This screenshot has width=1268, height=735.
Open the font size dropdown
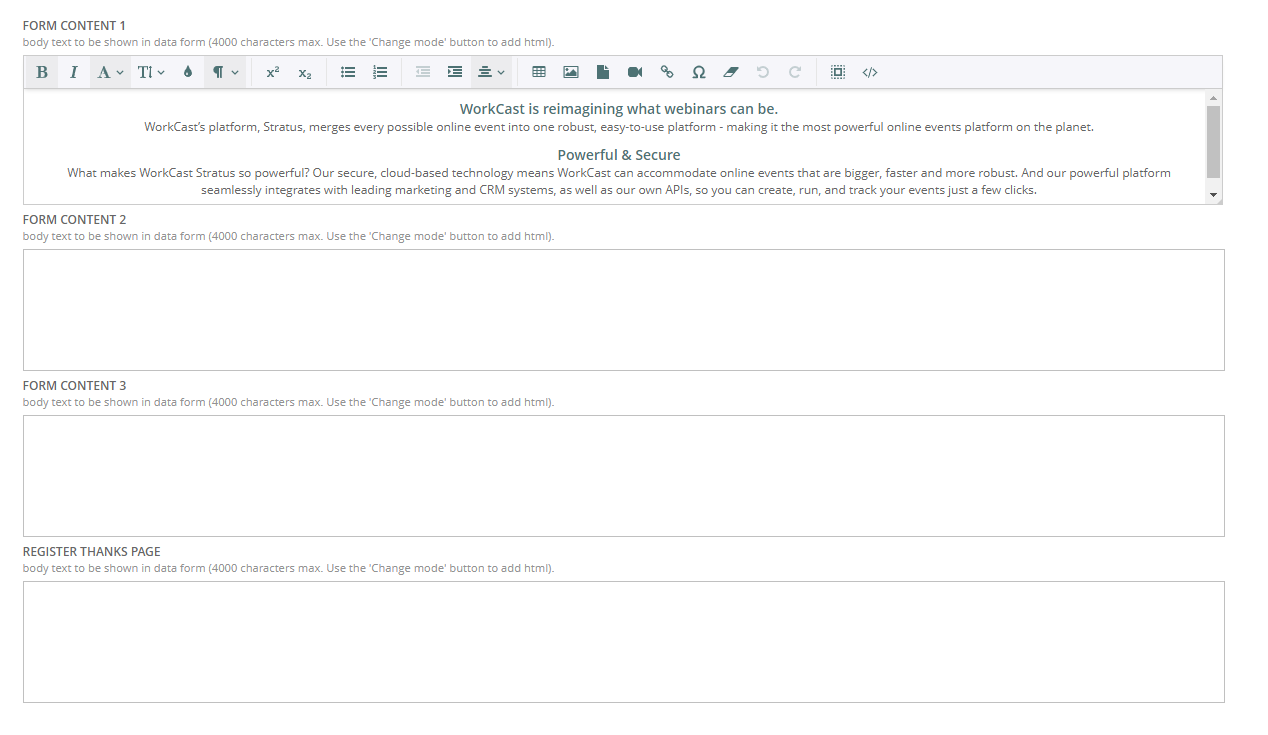tap(151, 72)
